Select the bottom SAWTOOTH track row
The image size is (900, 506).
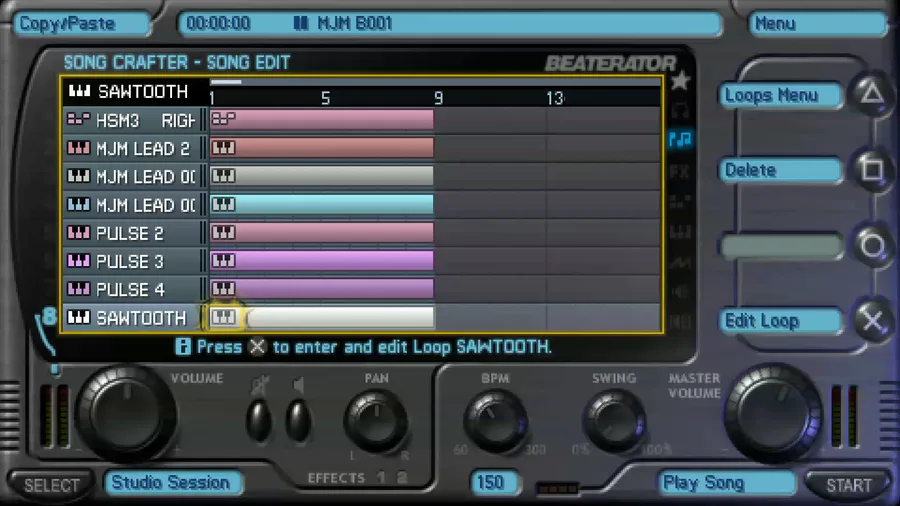coord(133,318)
